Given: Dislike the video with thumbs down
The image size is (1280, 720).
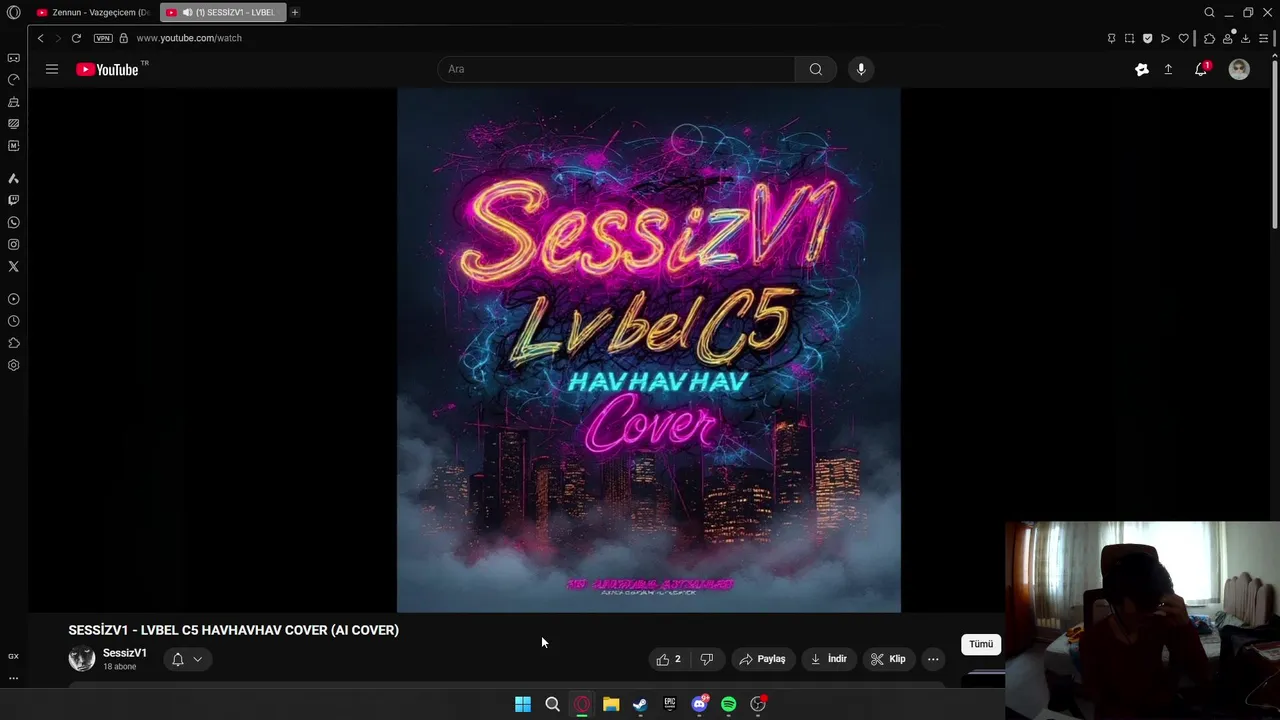Looking at the screenshot, I should tap(706, 659).
